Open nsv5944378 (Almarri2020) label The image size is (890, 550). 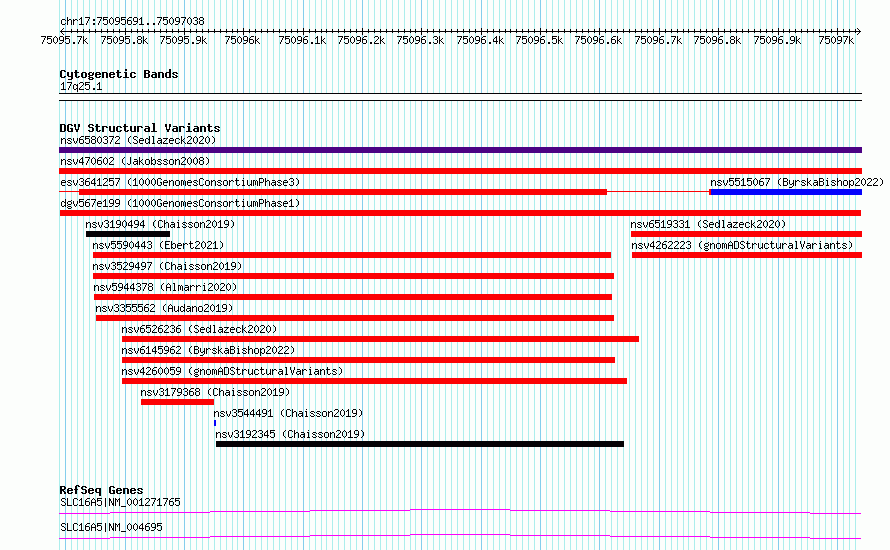click(x=165, y=287)
